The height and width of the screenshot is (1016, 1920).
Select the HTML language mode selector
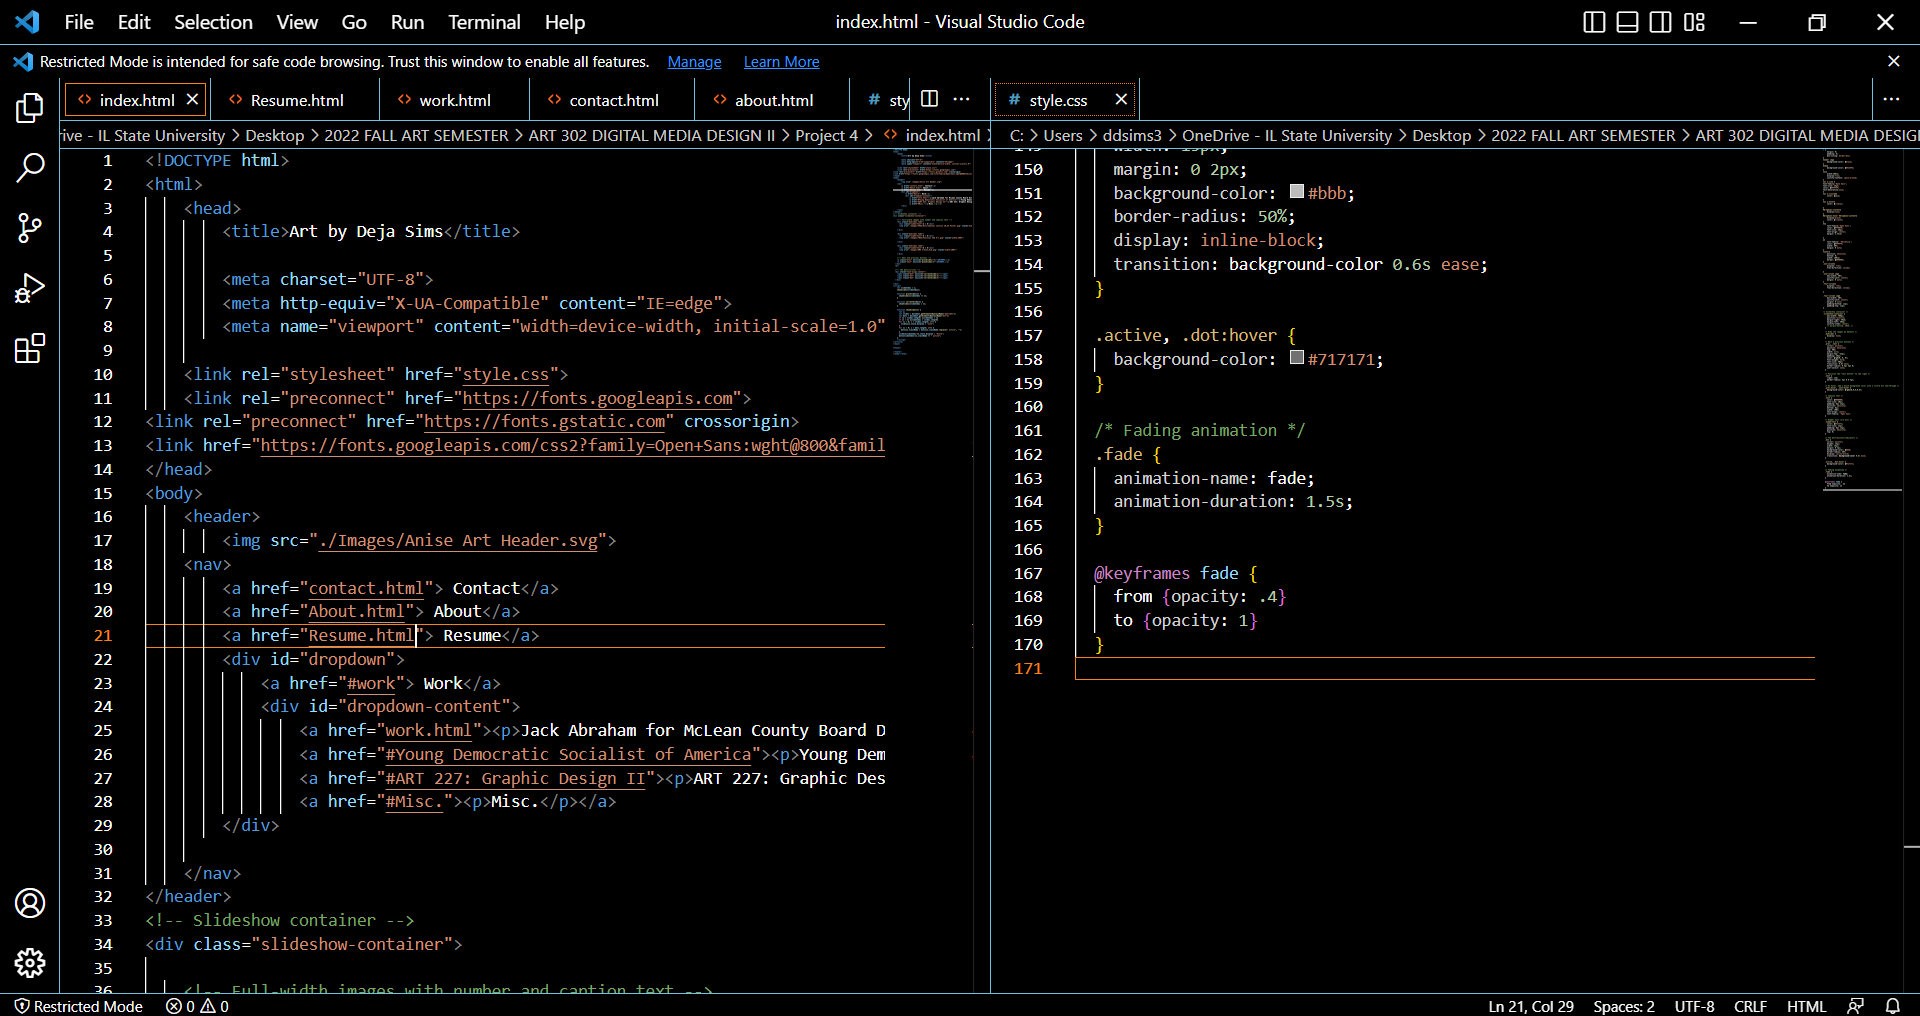(1806, 1006)
